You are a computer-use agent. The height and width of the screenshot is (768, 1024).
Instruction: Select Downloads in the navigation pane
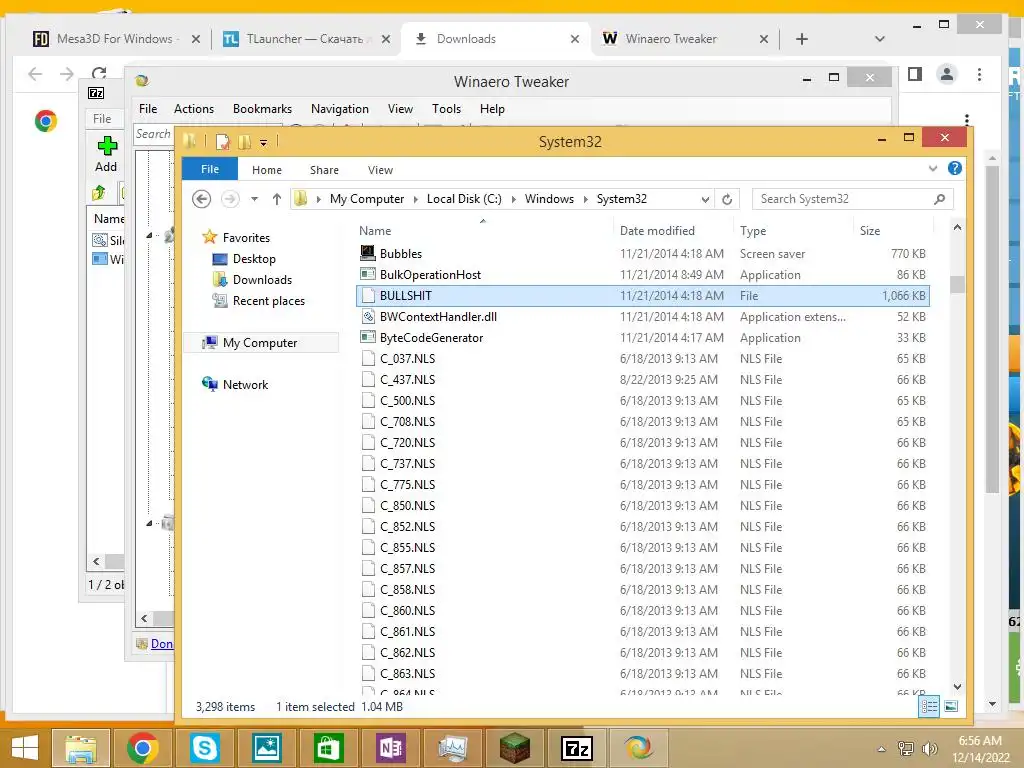(x=262, y=280)
